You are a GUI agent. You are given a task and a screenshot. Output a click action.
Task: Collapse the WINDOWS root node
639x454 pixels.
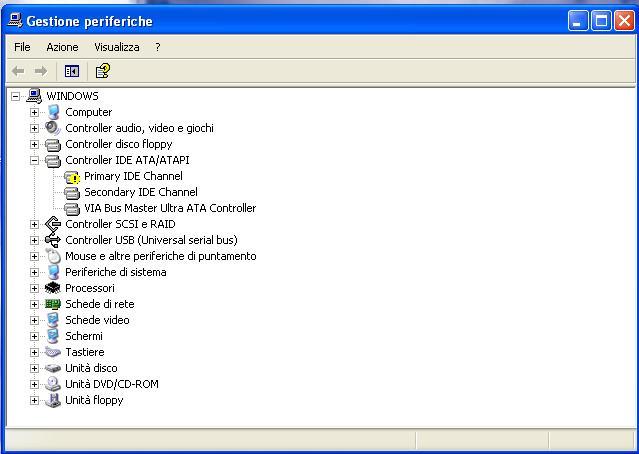[x=15, y=97]
